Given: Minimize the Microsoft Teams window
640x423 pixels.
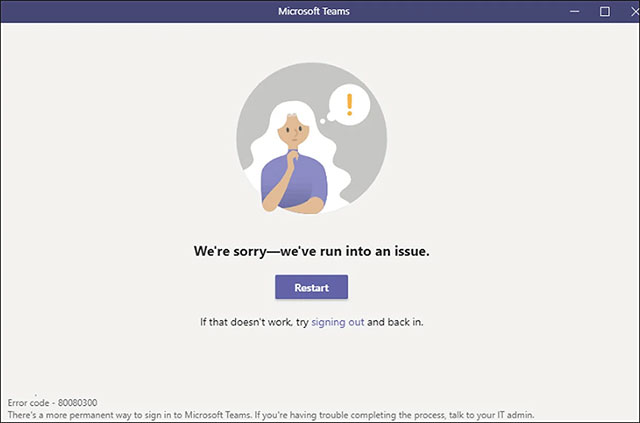Looking at the screenshot, I should [575, 11].
